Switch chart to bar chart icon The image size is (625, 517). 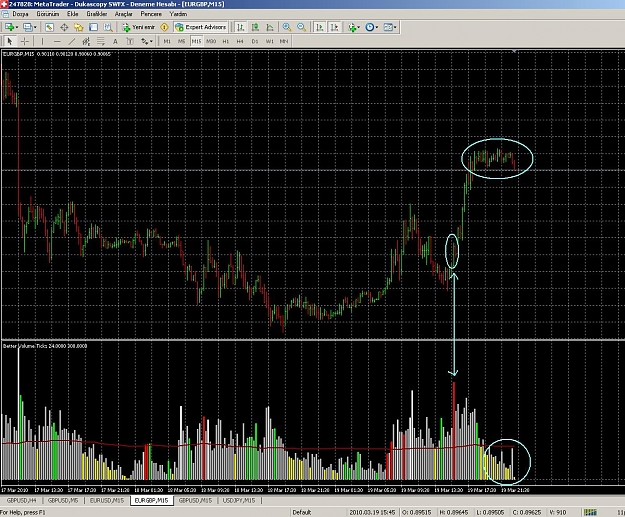click(240, 27)
